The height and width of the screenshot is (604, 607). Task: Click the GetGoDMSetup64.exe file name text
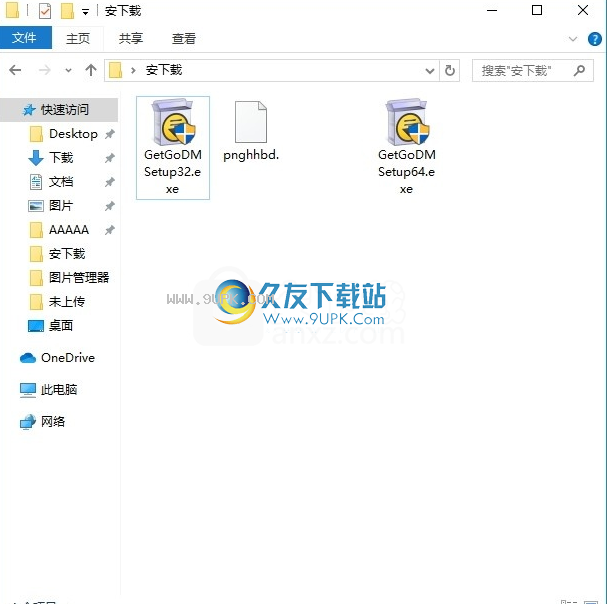(406, 172)
